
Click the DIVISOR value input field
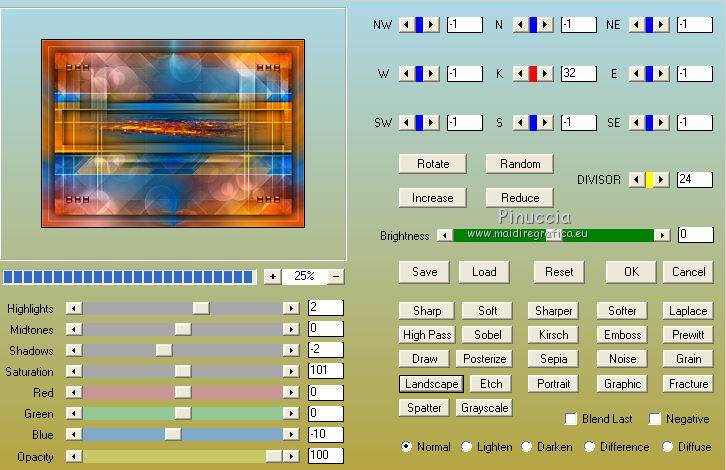click(695, 180)
